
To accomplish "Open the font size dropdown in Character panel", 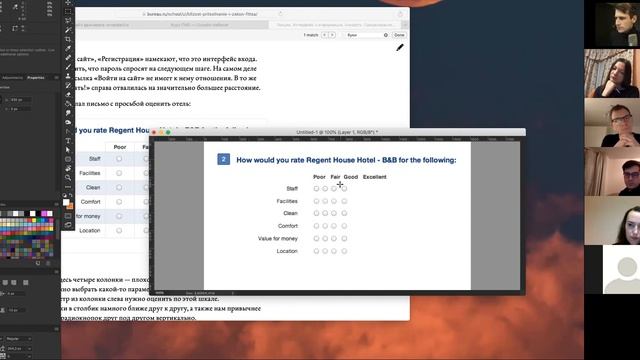I will [x=18, y=349].
